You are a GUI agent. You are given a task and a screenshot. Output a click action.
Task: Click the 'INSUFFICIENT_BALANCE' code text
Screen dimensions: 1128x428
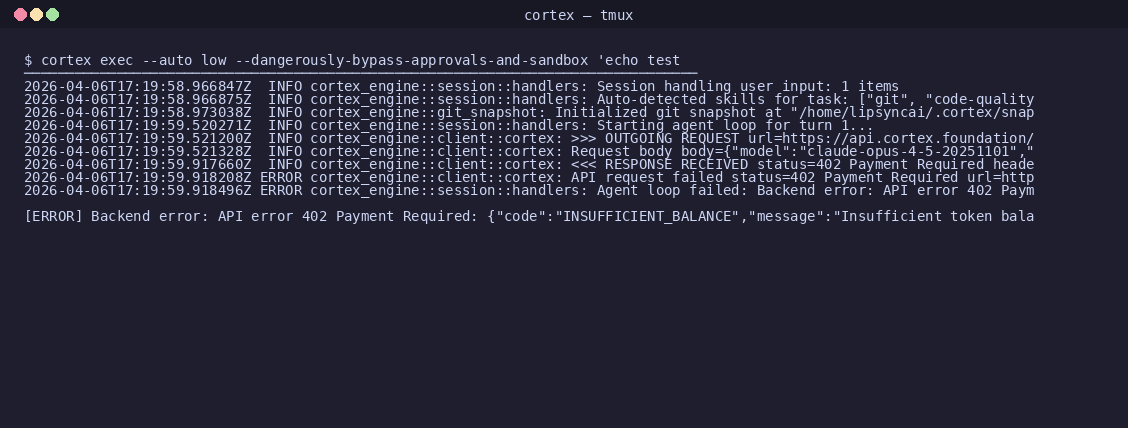tap(647, 217)
